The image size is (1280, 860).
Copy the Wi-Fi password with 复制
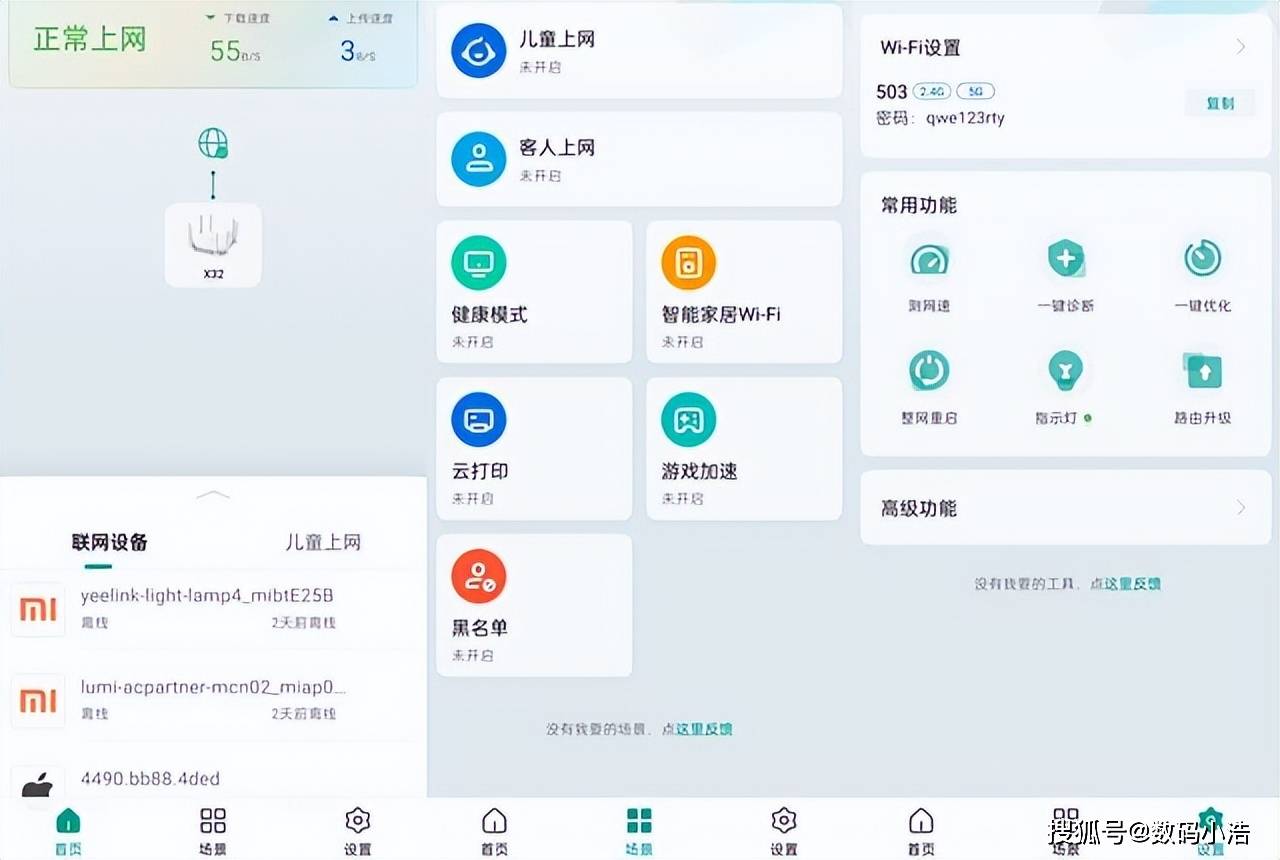coord(1221,103)
